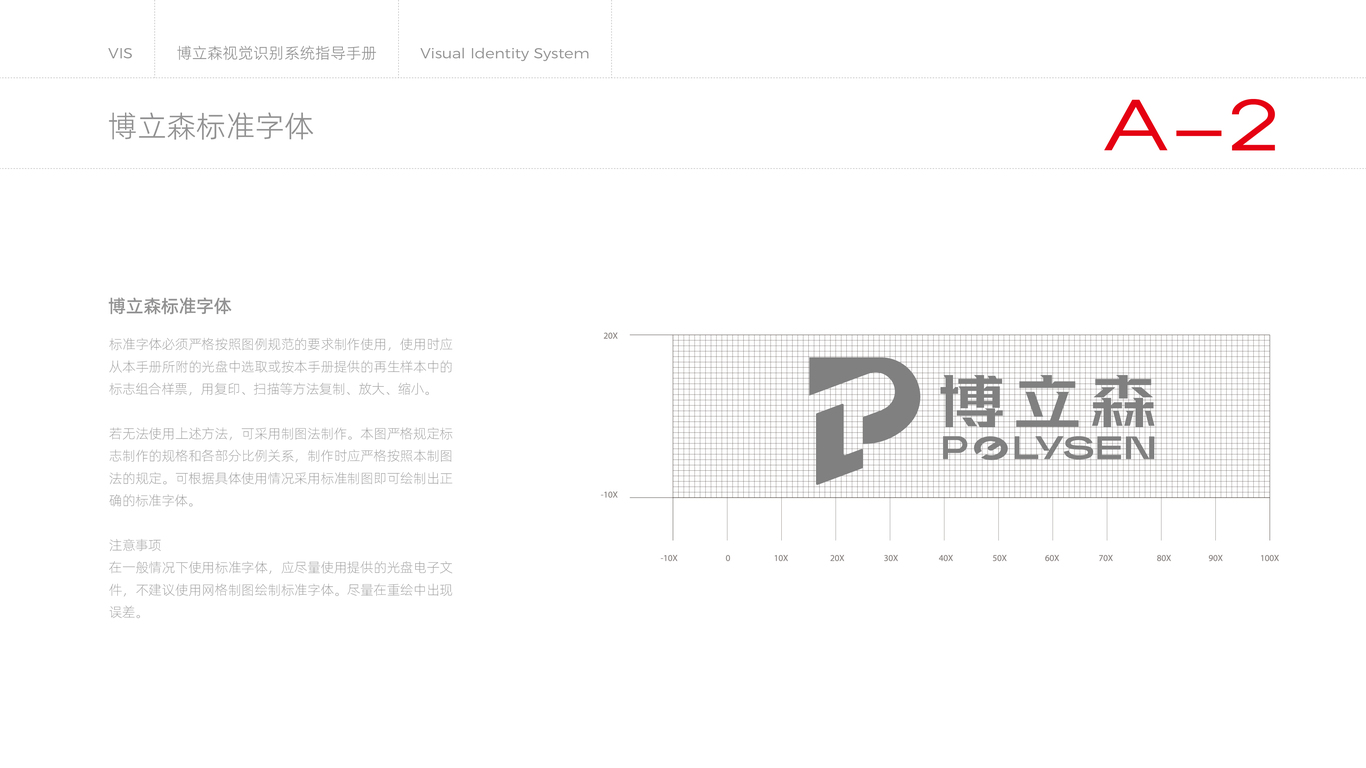1366x768 pixels.
Task: Click the "10X" horizontal axis label
Action: [x=781, y=558]
